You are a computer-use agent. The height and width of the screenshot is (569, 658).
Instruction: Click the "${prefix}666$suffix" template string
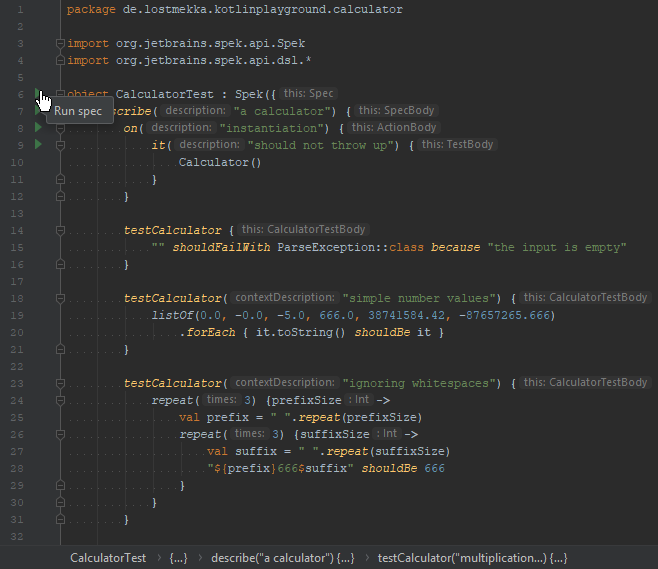tap(280, 469)
